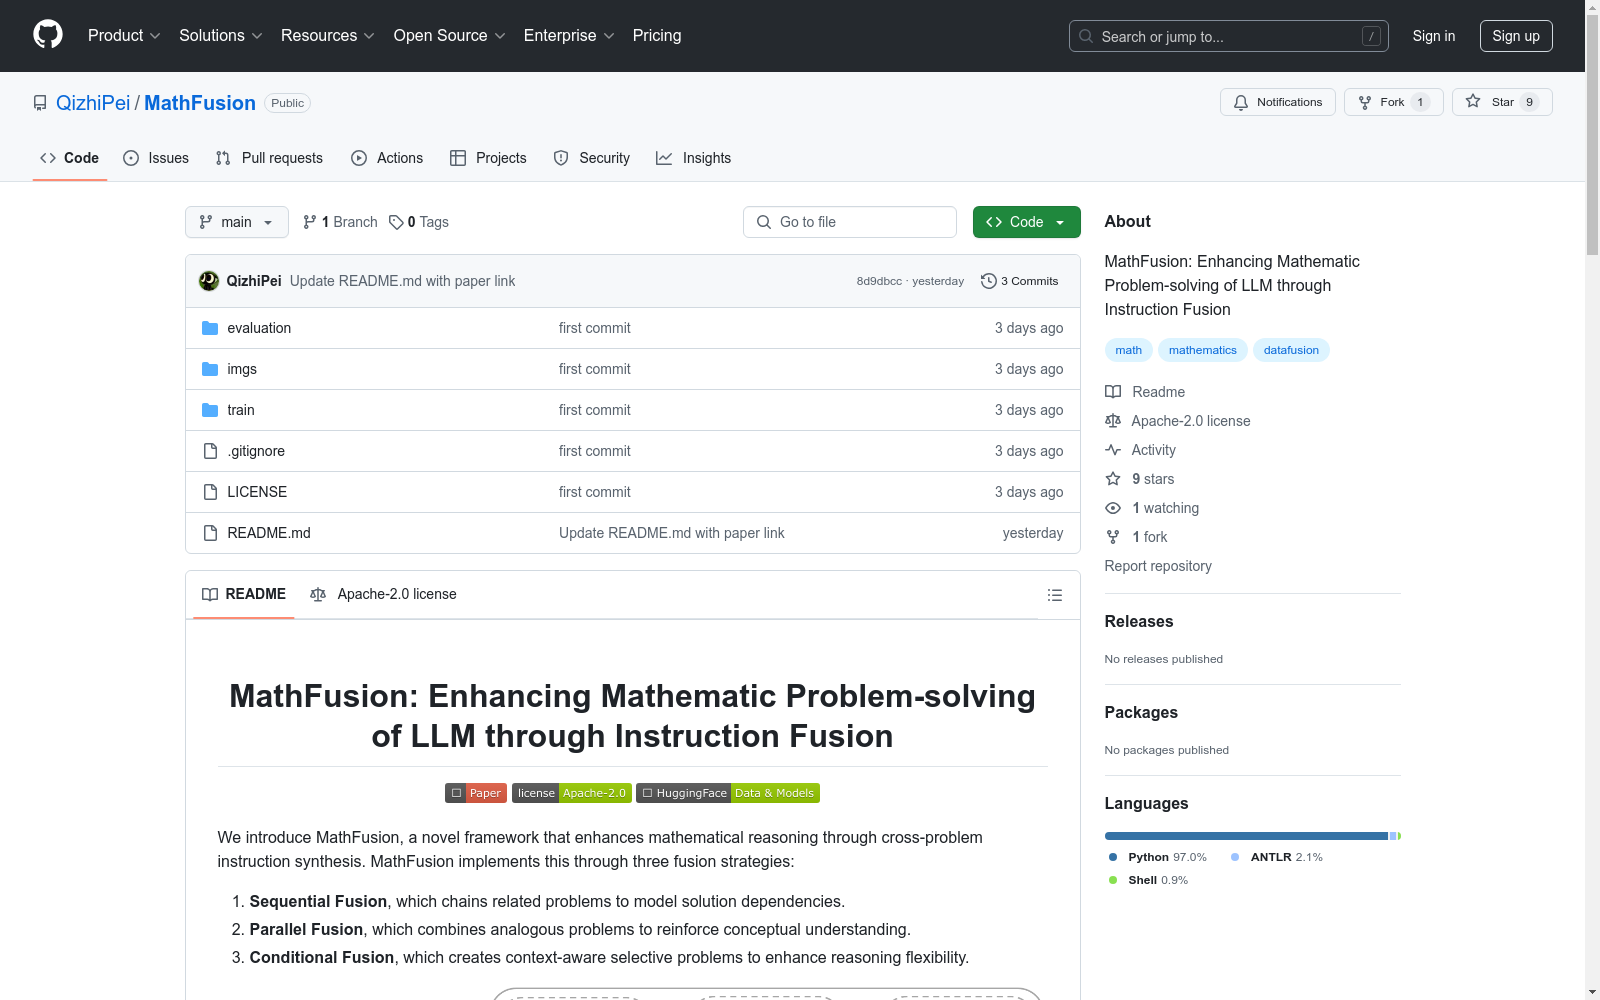Viewport: 1600px width, 1000px height.
Task: Expand the Solutions menu
Action: click(221, 35)
